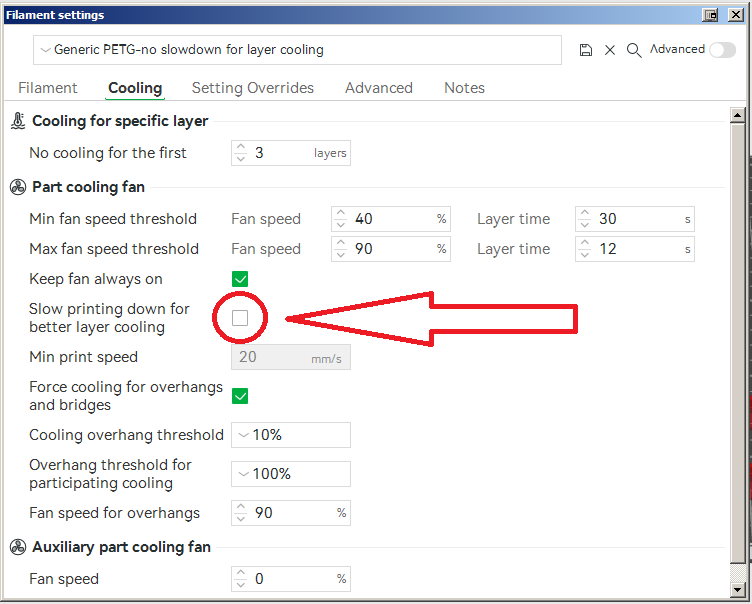Click the Max fan speed threshold label
This screenshot has width=752, height=604.
114,249
